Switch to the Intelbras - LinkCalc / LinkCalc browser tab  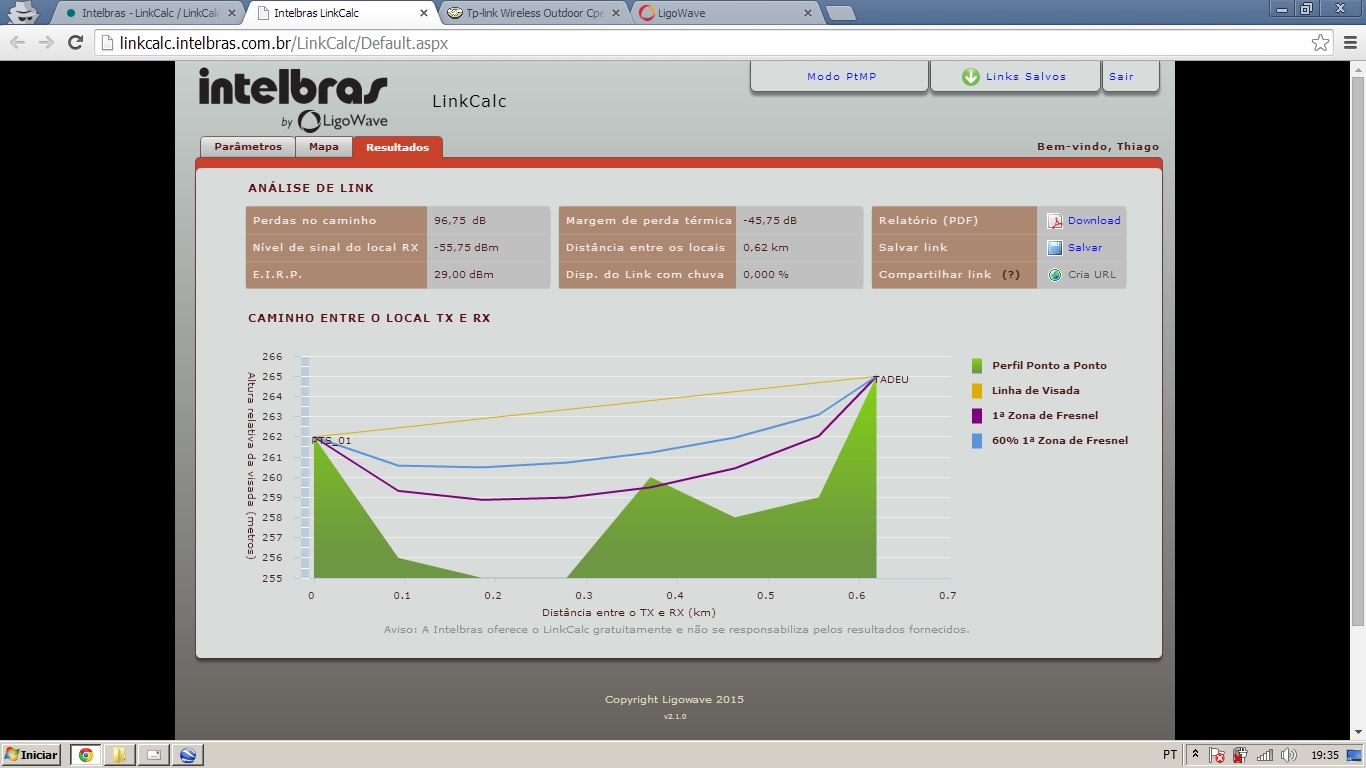tap(146, 14)
